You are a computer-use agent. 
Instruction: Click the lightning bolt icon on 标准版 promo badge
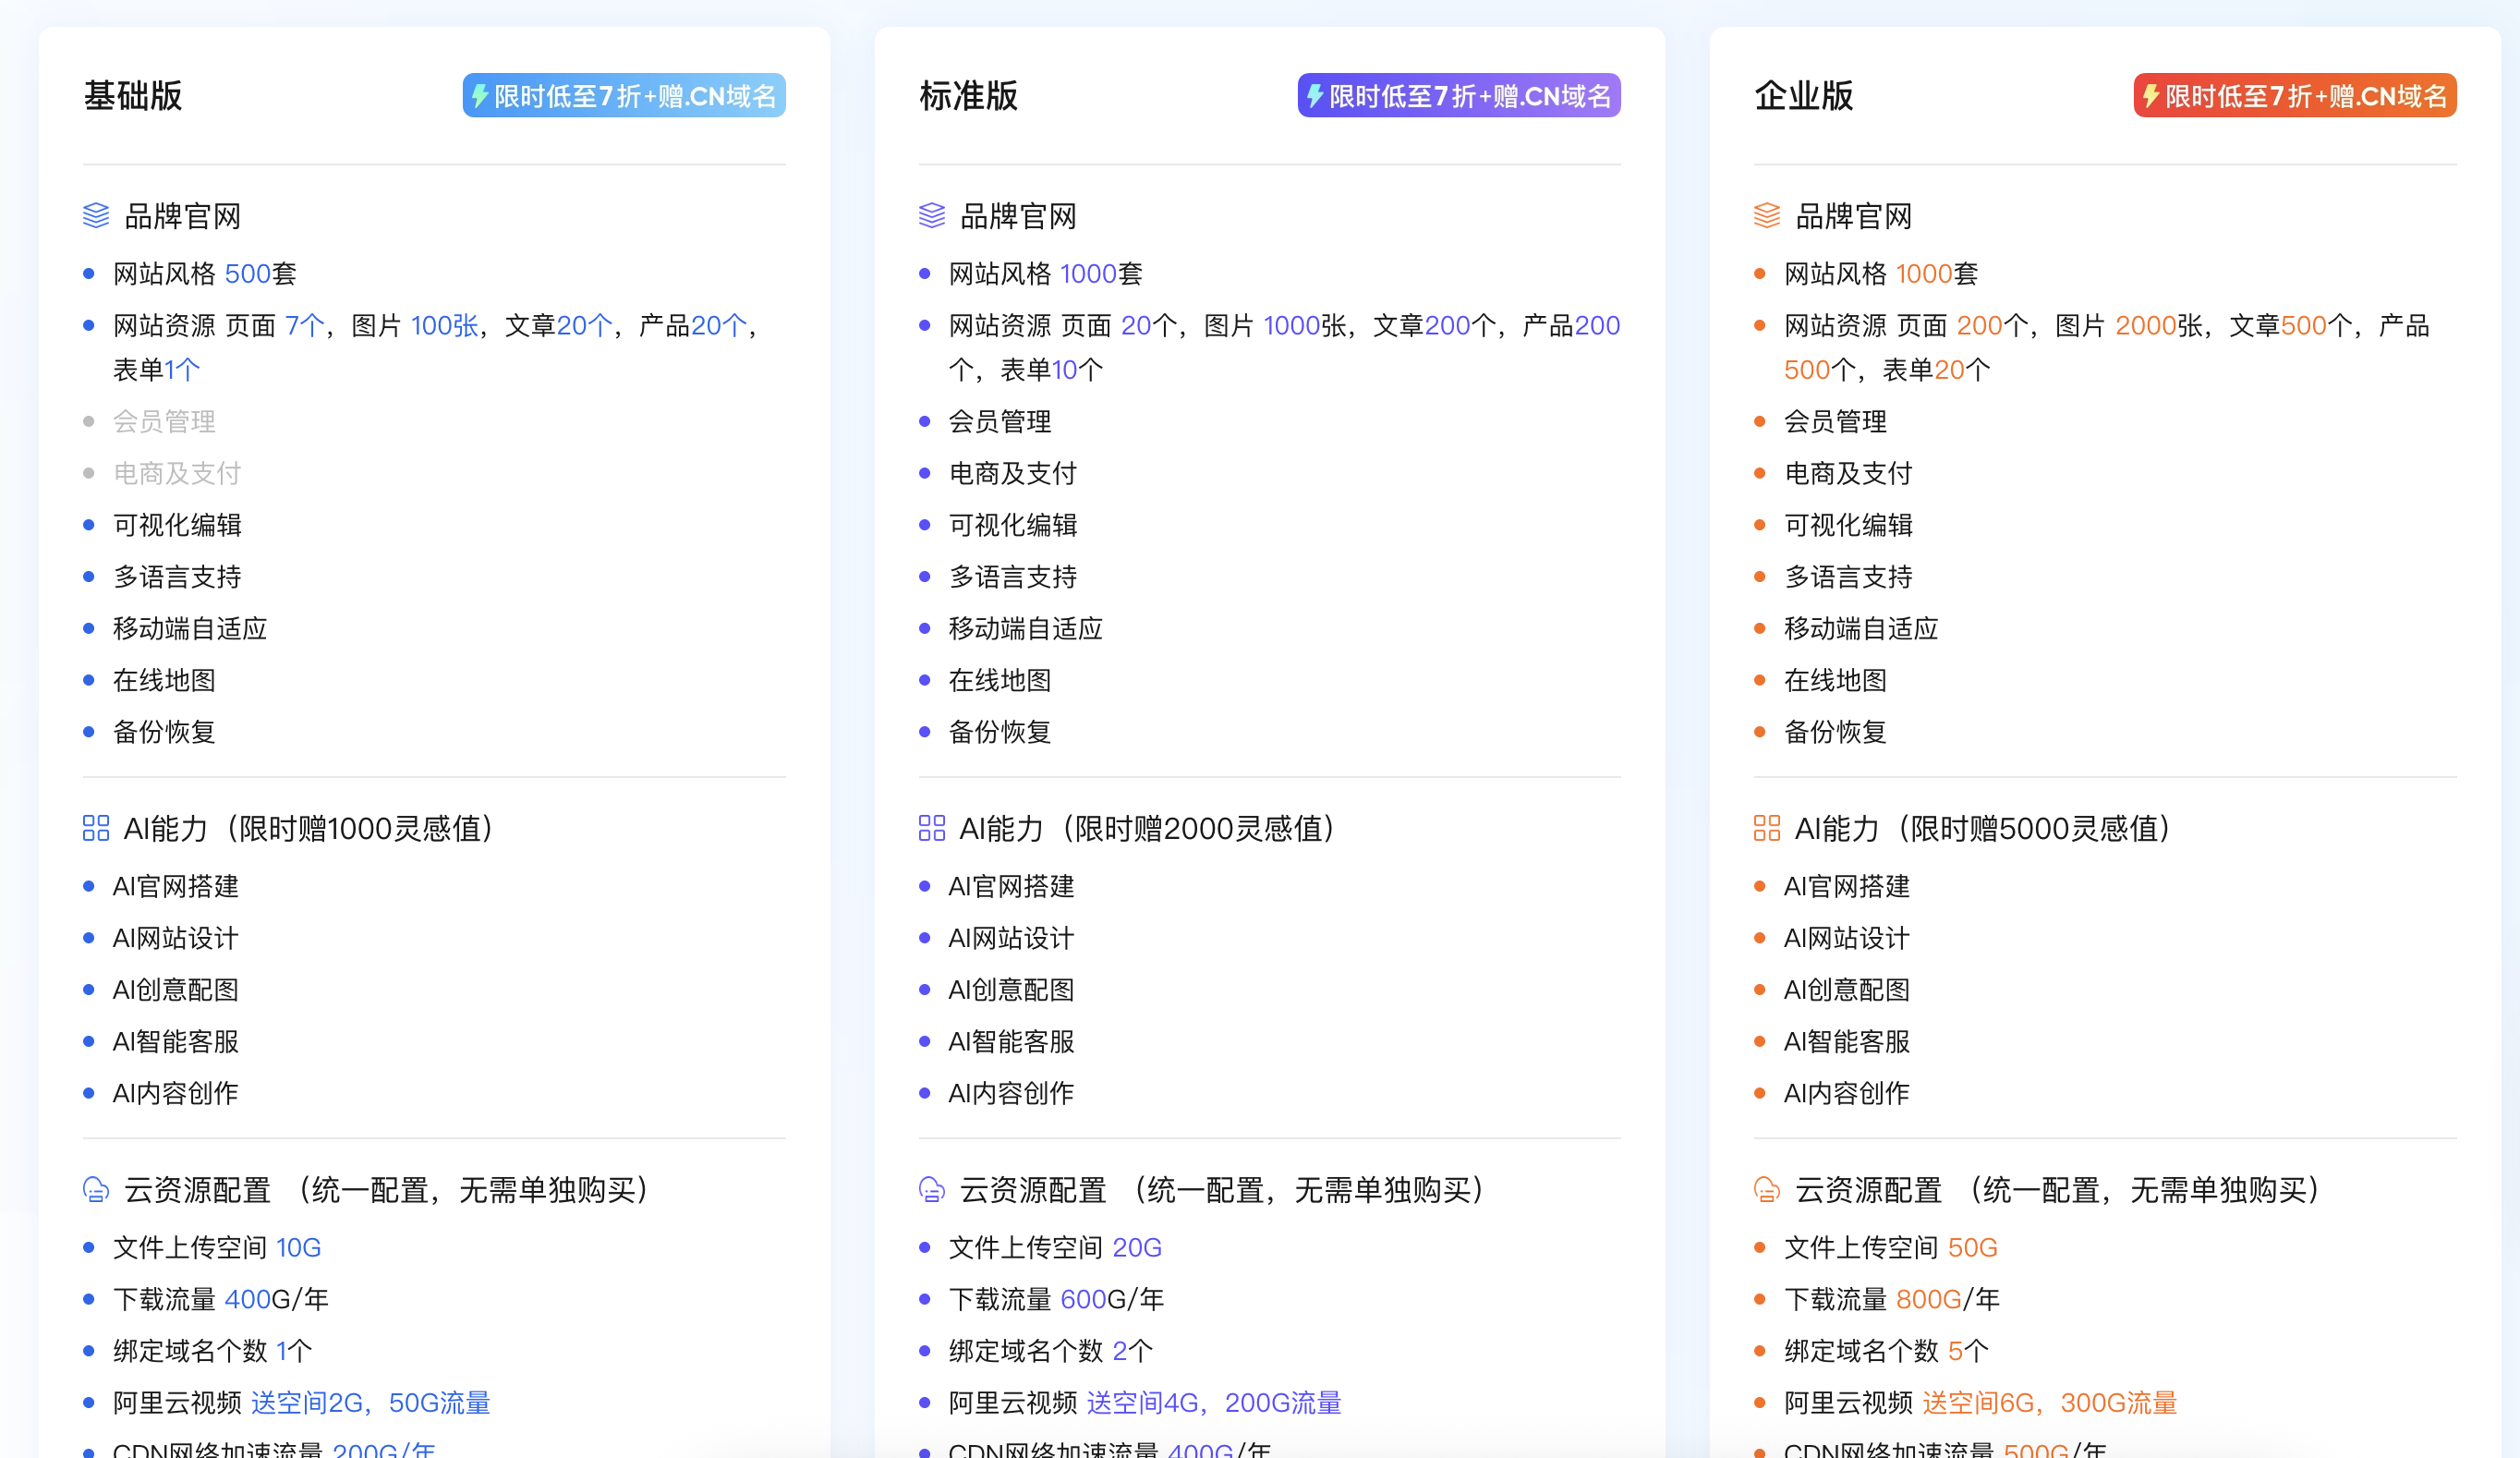(x=1315, y=95)
